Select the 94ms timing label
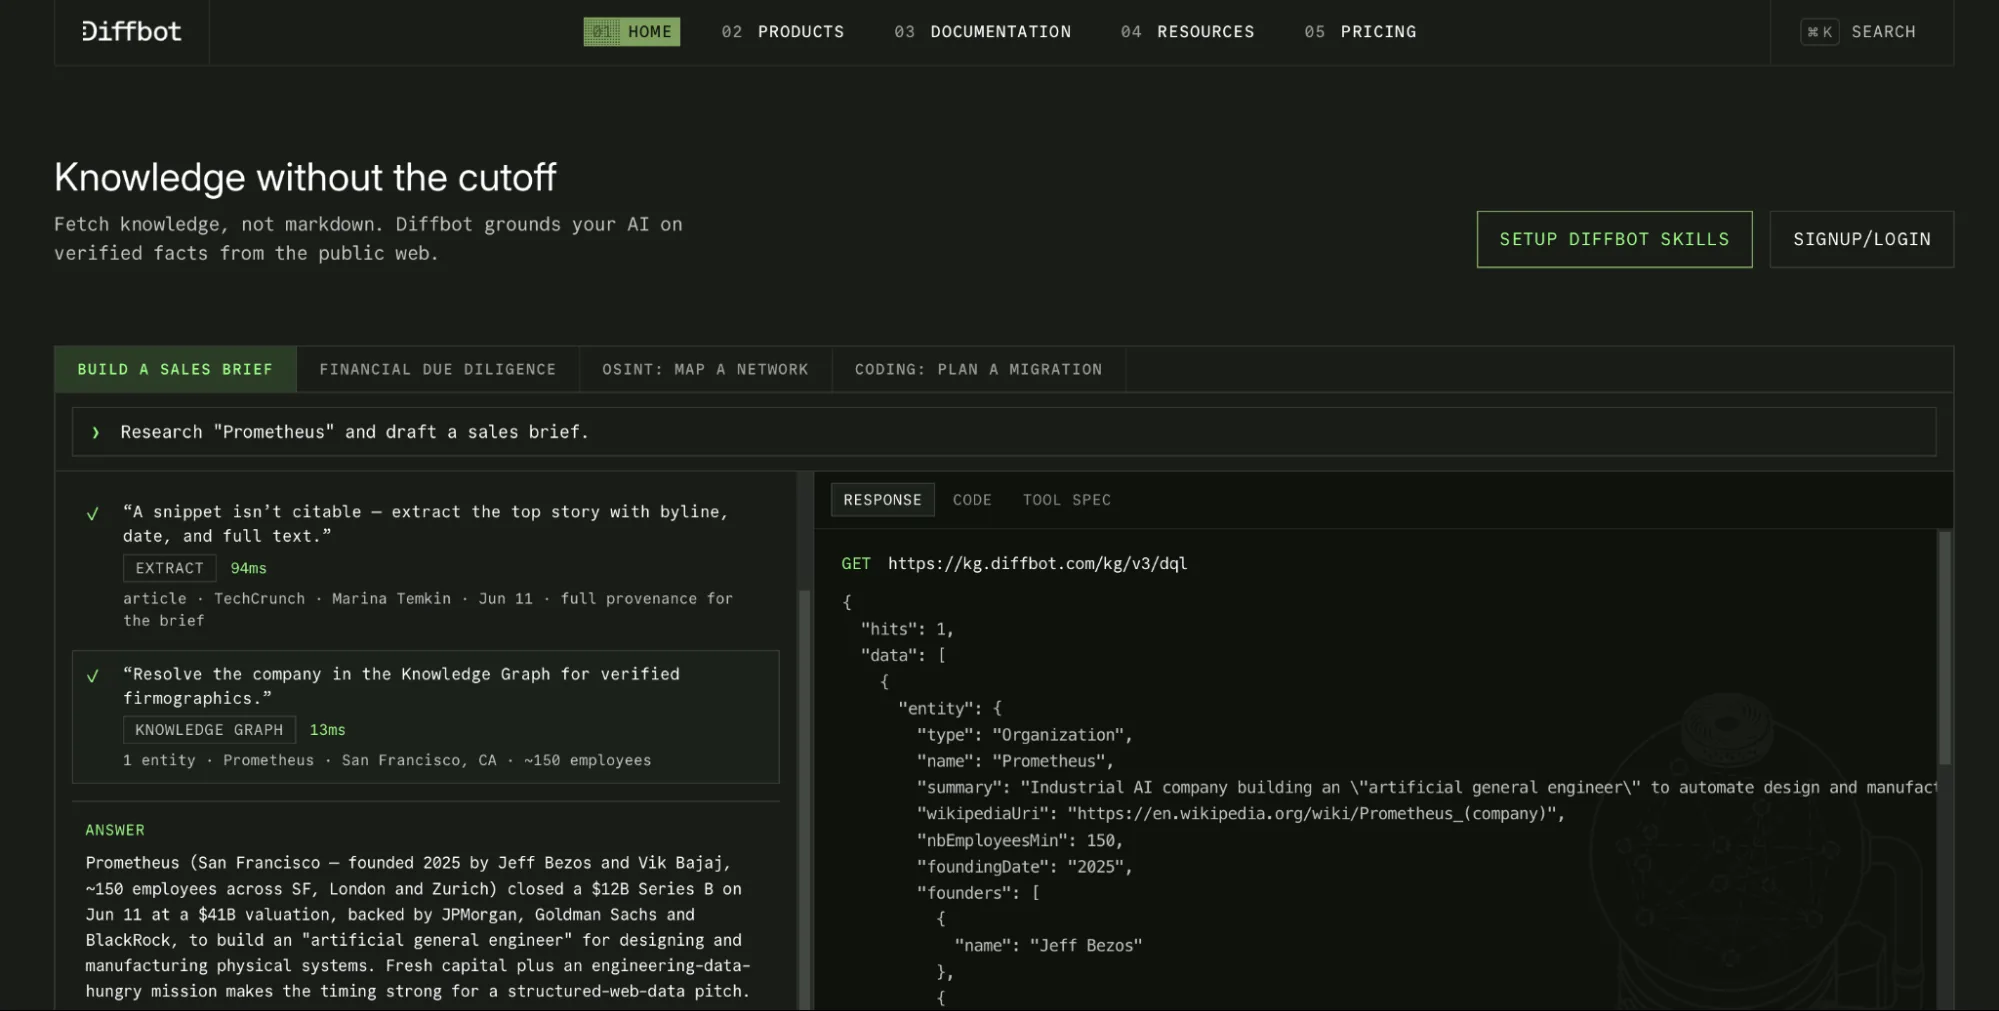1999x1011 pixels. point(249,568)
